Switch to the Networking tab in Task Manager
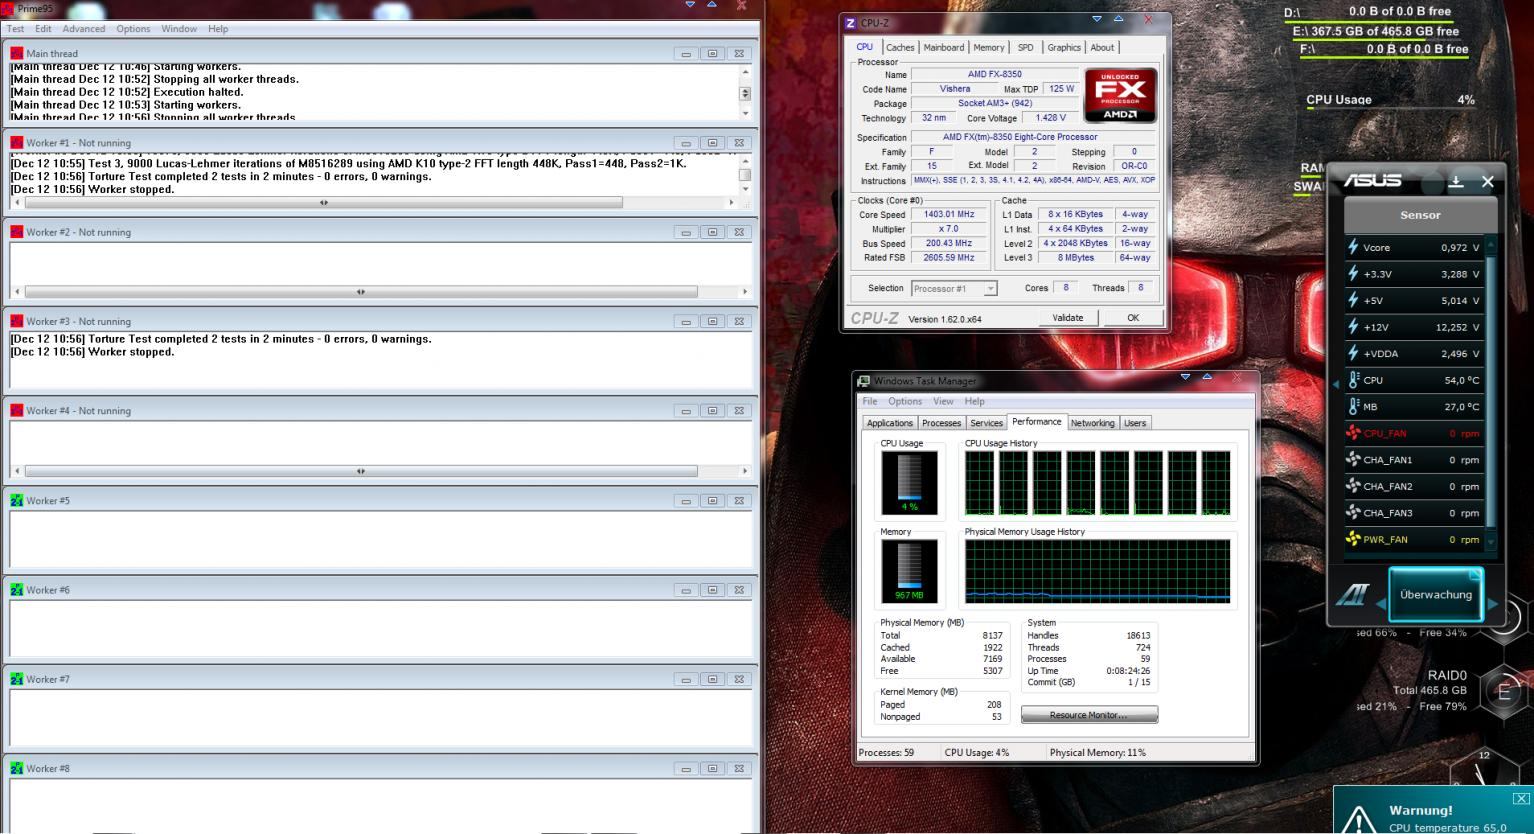 click(1092, 423)
